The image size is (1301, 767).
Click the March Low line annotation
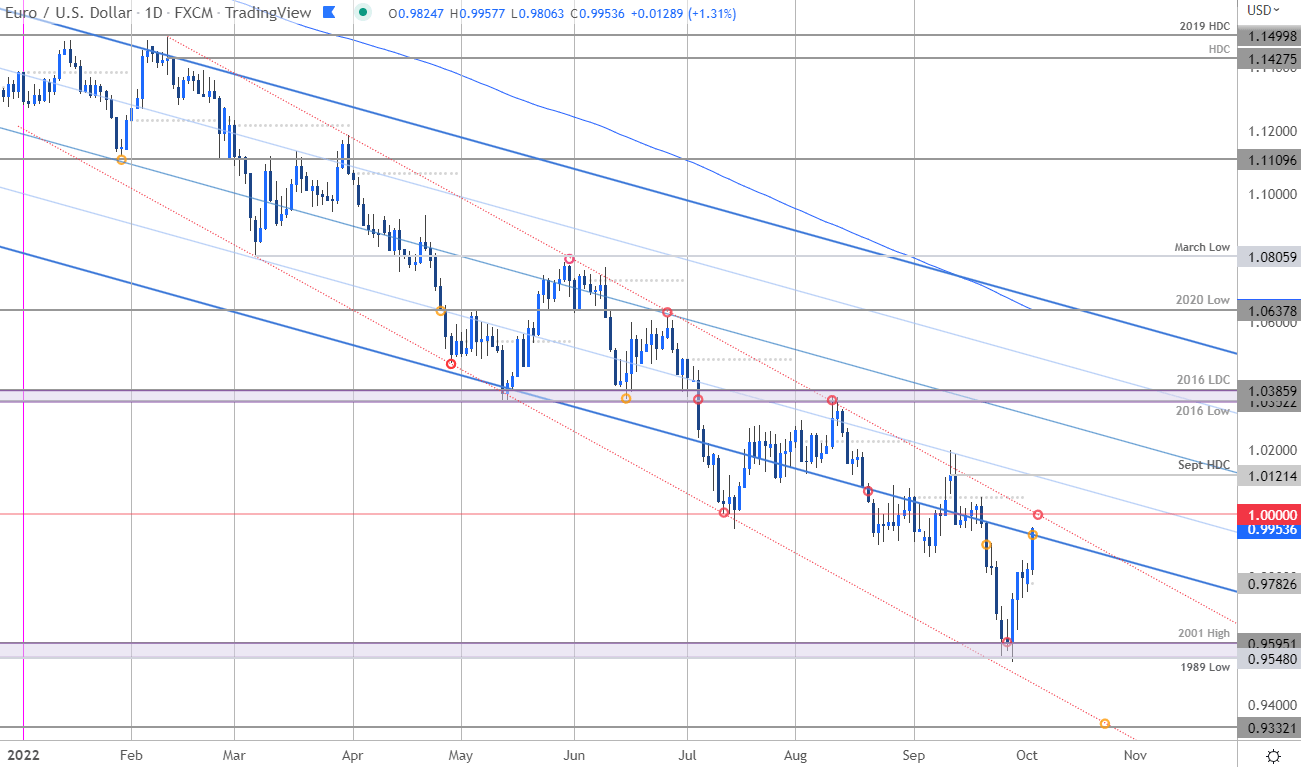(1203, 247)
